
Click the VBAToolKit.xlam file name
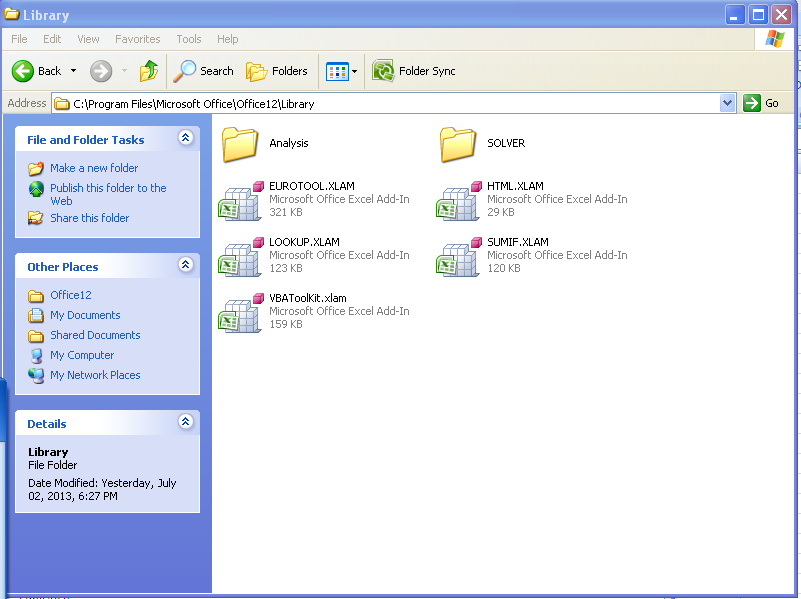(x=308, y=298)
